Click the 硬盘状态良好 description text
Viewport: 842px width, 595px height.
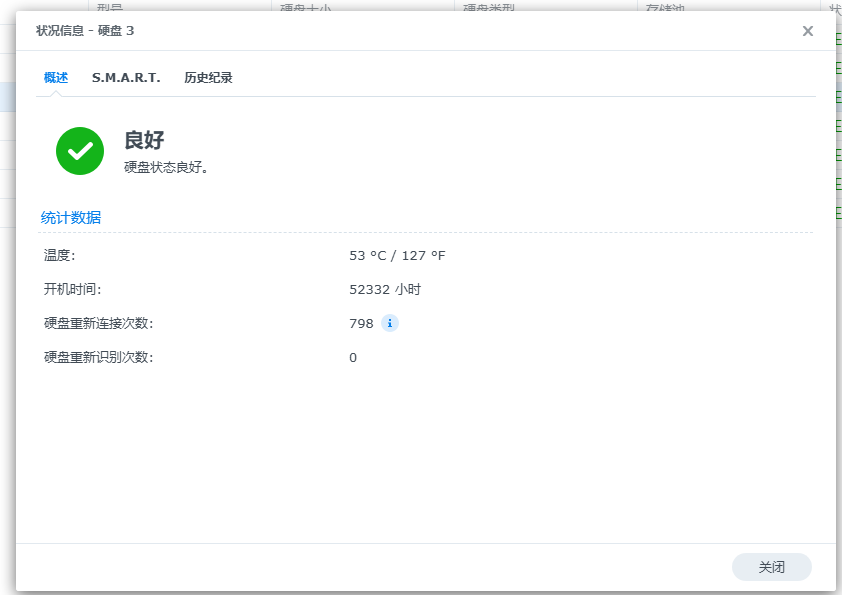pyautogui.click(x=166, y=168)
